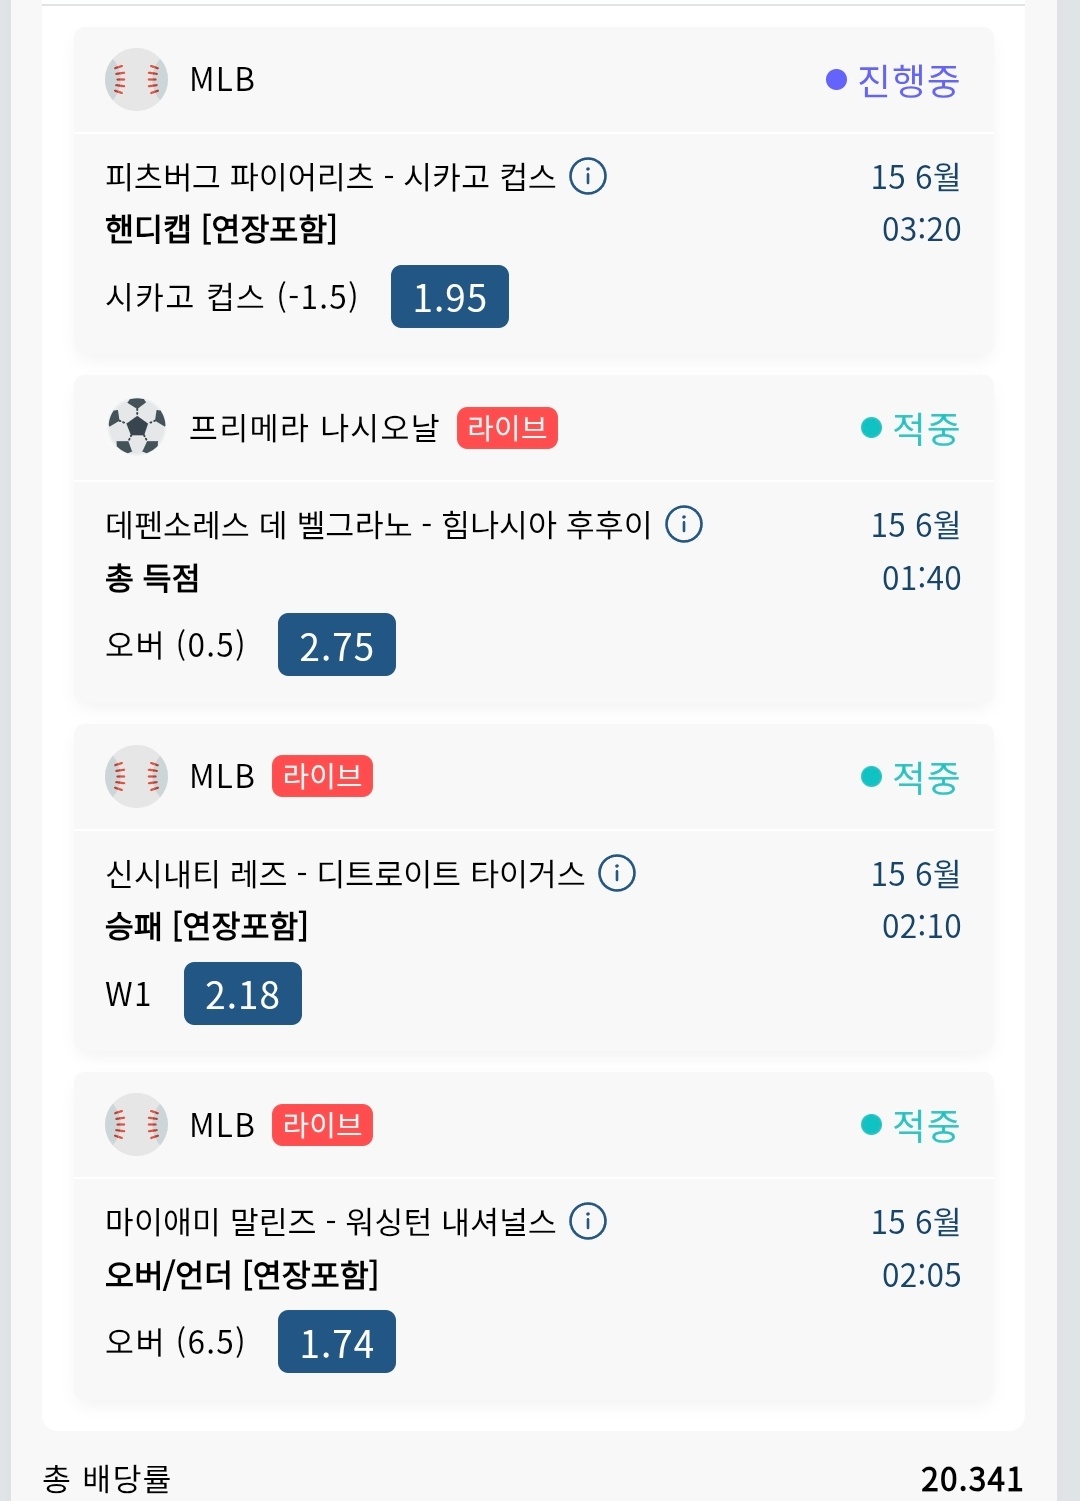Click the 2.75 odds button
1080x1501 pixels.
click(337, 645)
